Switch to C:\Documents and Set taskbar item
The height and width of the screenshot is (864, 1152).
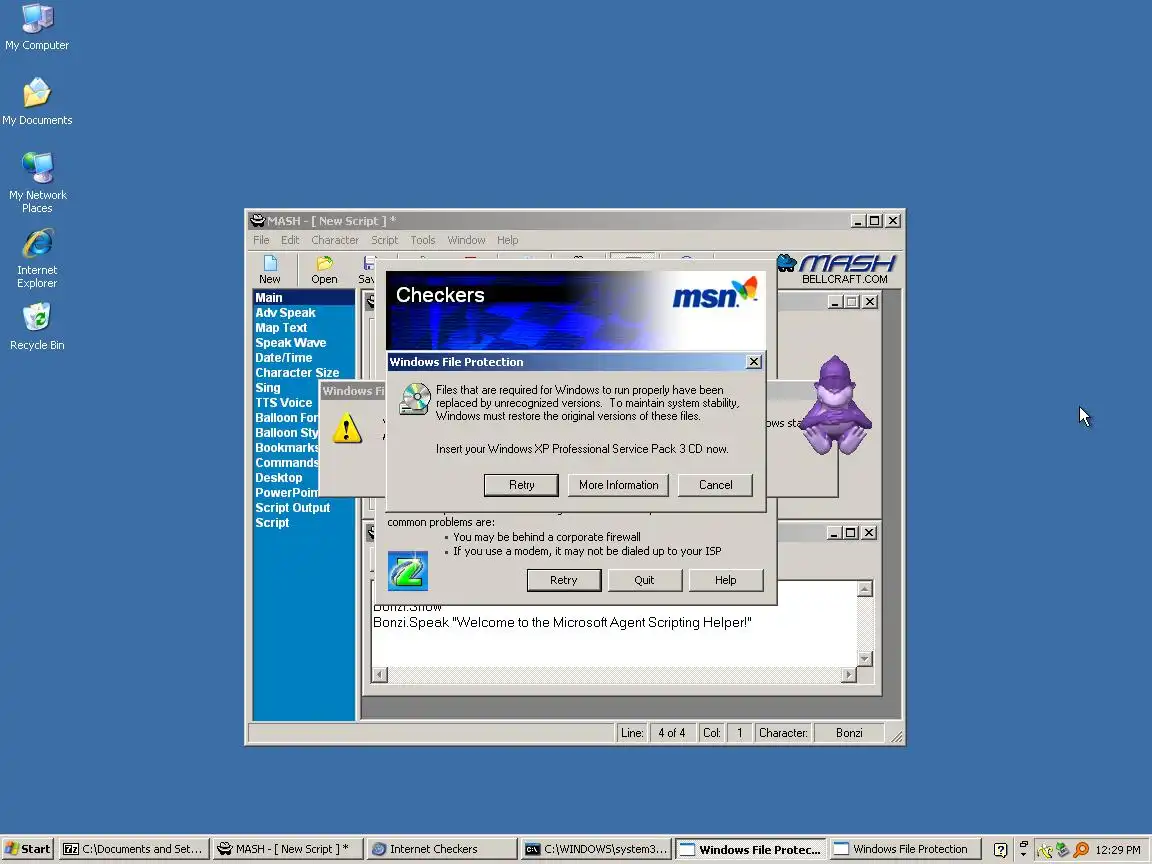[134, 849]
